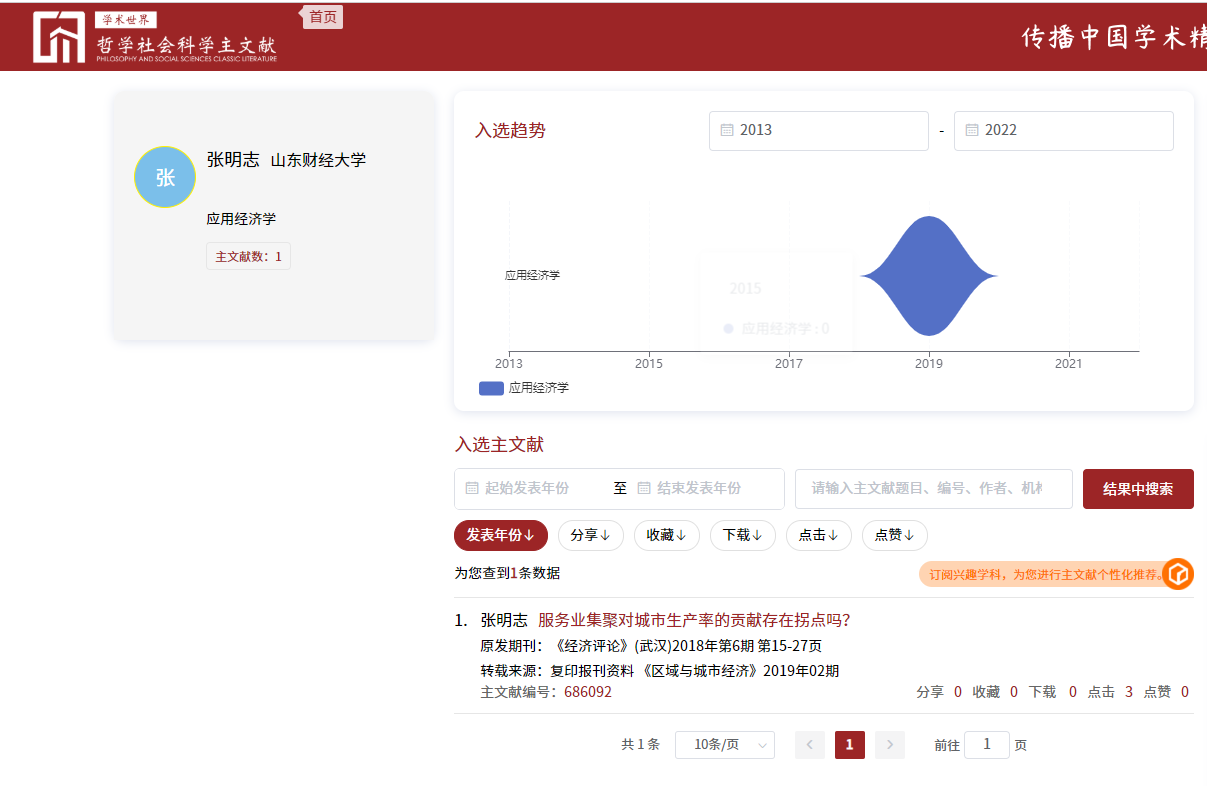Click calendar icon in 2013 start field
The image size is (1207, 786).
tap(727, 130)
